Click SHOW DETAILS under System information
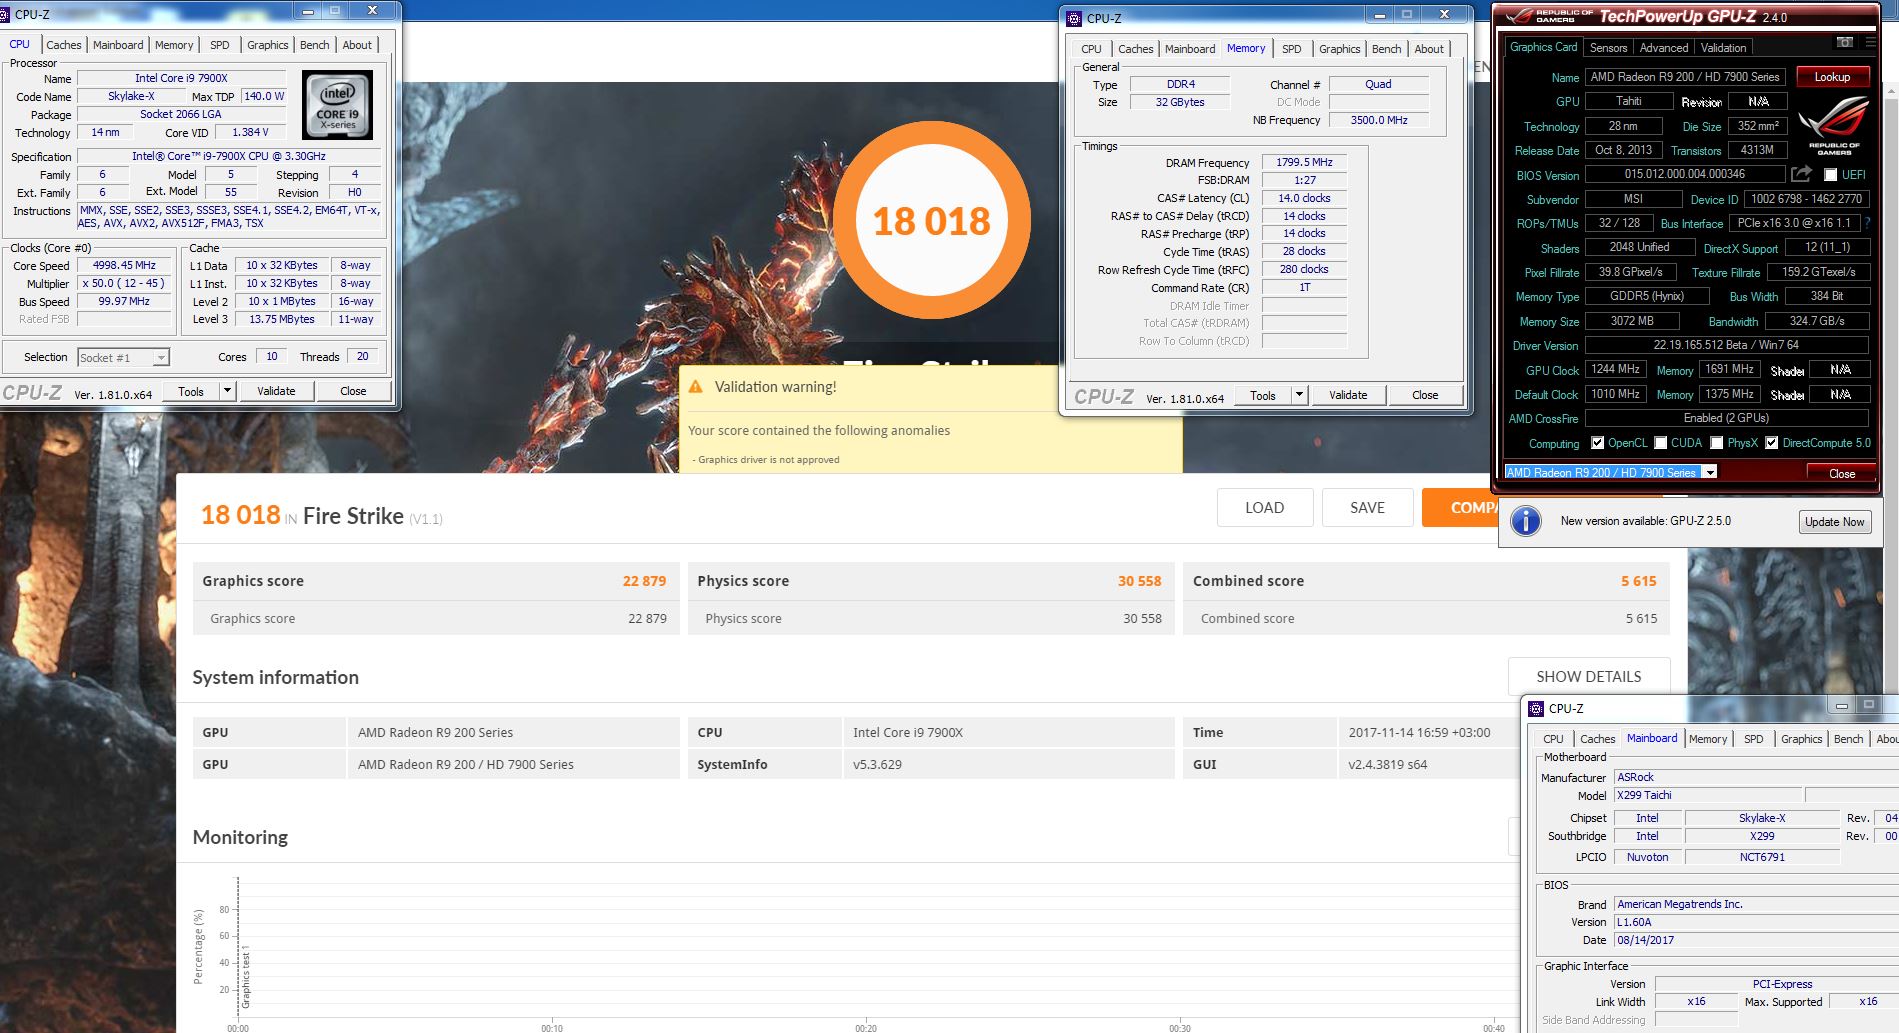1899x1033 pixels. click(1588, 677)
